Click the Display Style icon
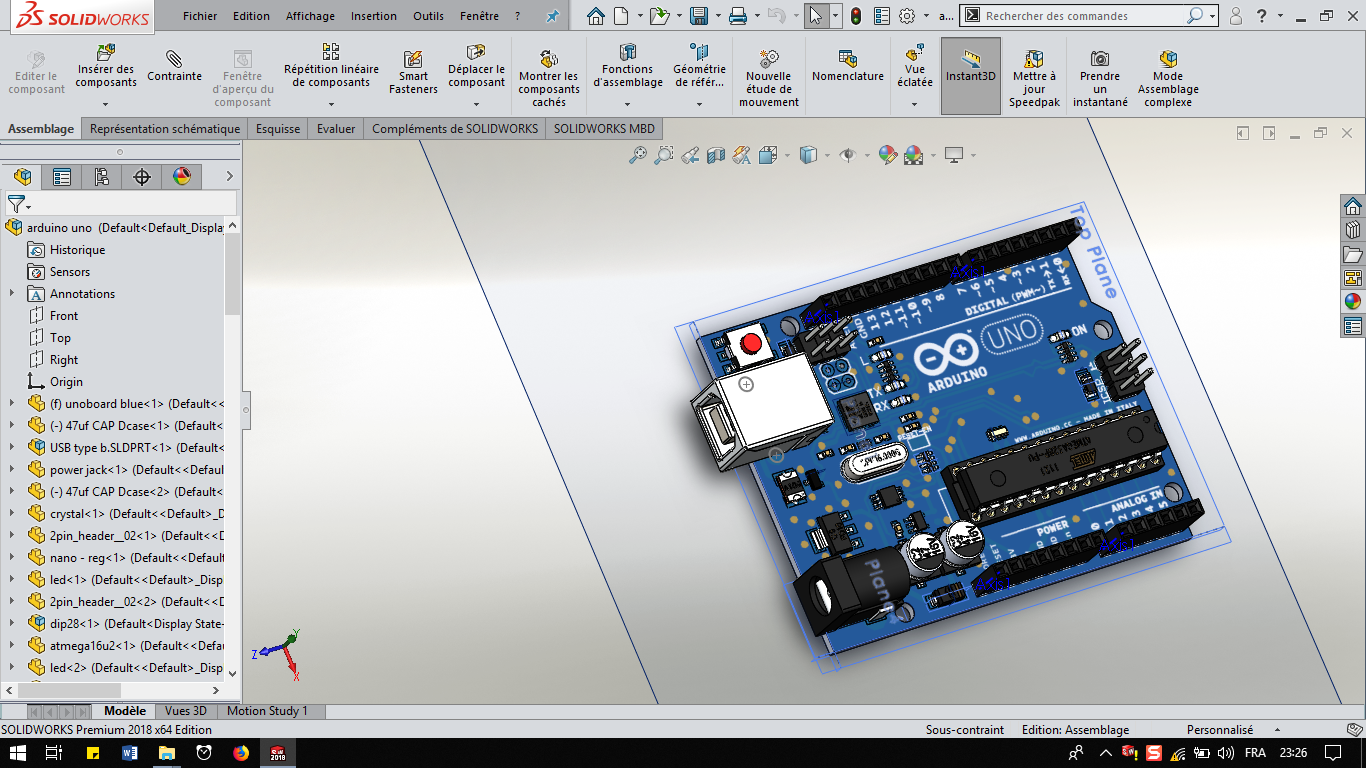Viewport: 1366px width, 768px height. pos(808,155)
